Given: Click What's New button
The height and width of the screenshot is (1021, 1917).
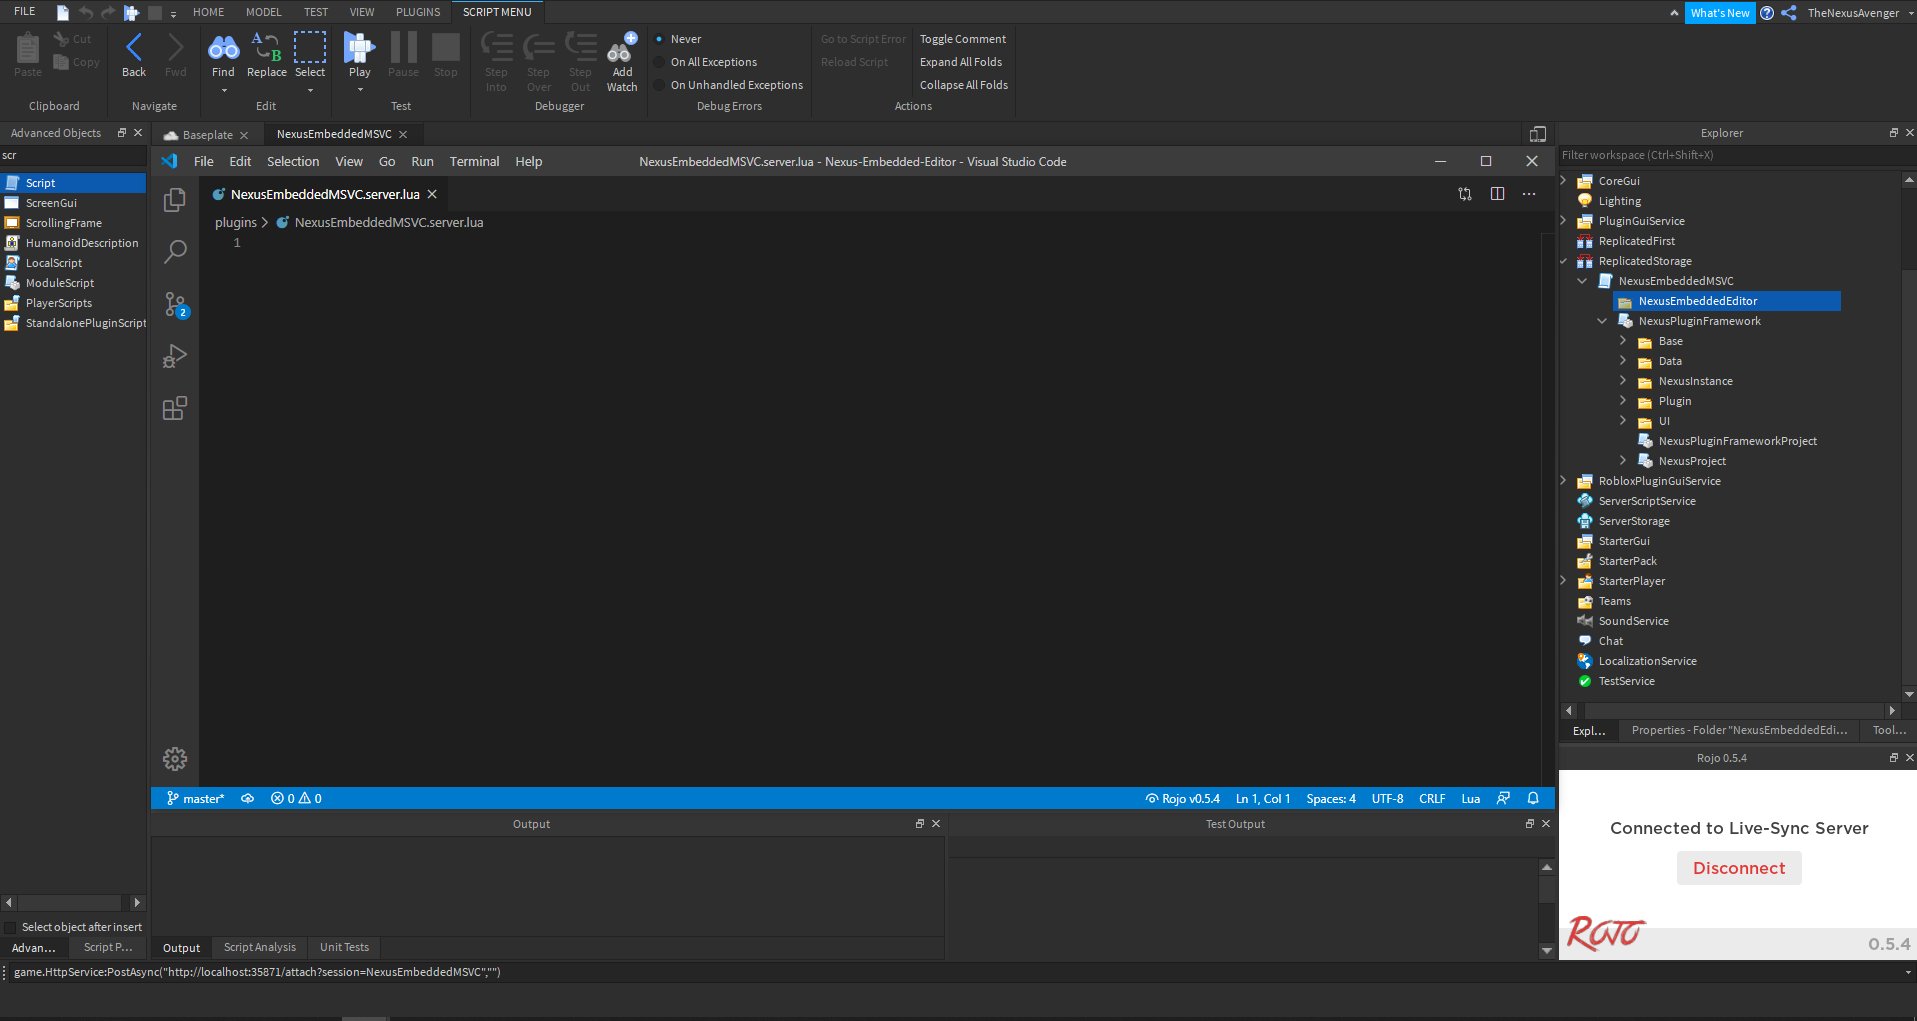Looking at the screenshot, I should pos(1720,13).
